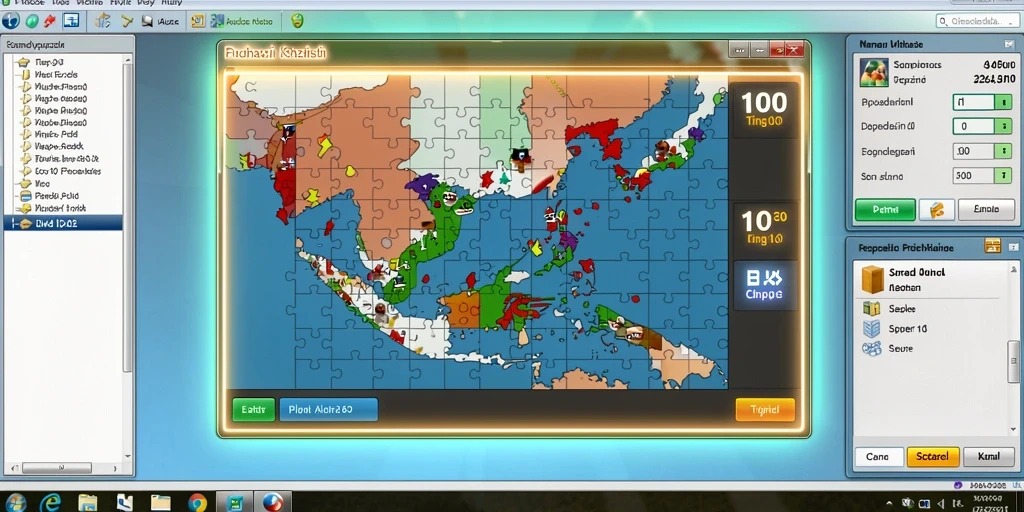Screen dimensions: 1024x512
Task: Select the Spper 10 list item icon
Action: pos(871,328)
